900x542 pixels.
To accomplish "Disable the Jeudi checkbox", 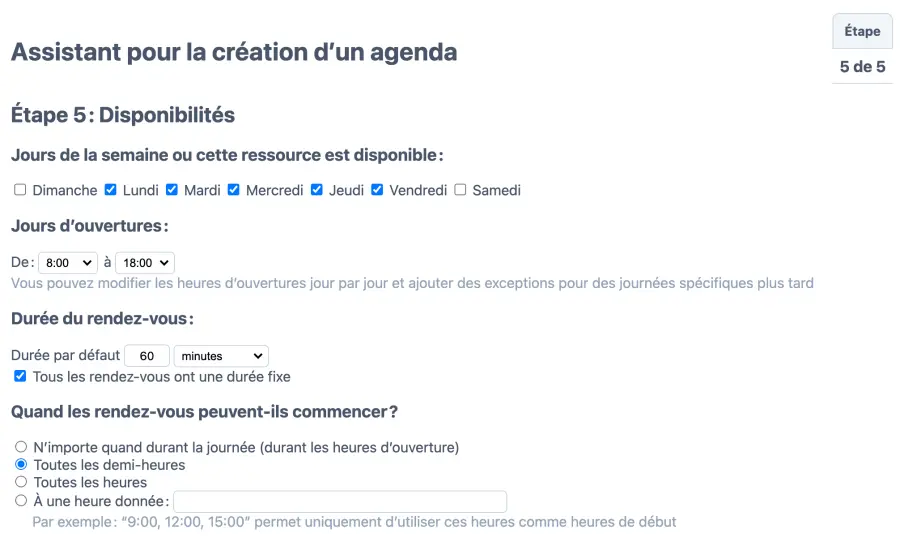I will coord(317,190).
